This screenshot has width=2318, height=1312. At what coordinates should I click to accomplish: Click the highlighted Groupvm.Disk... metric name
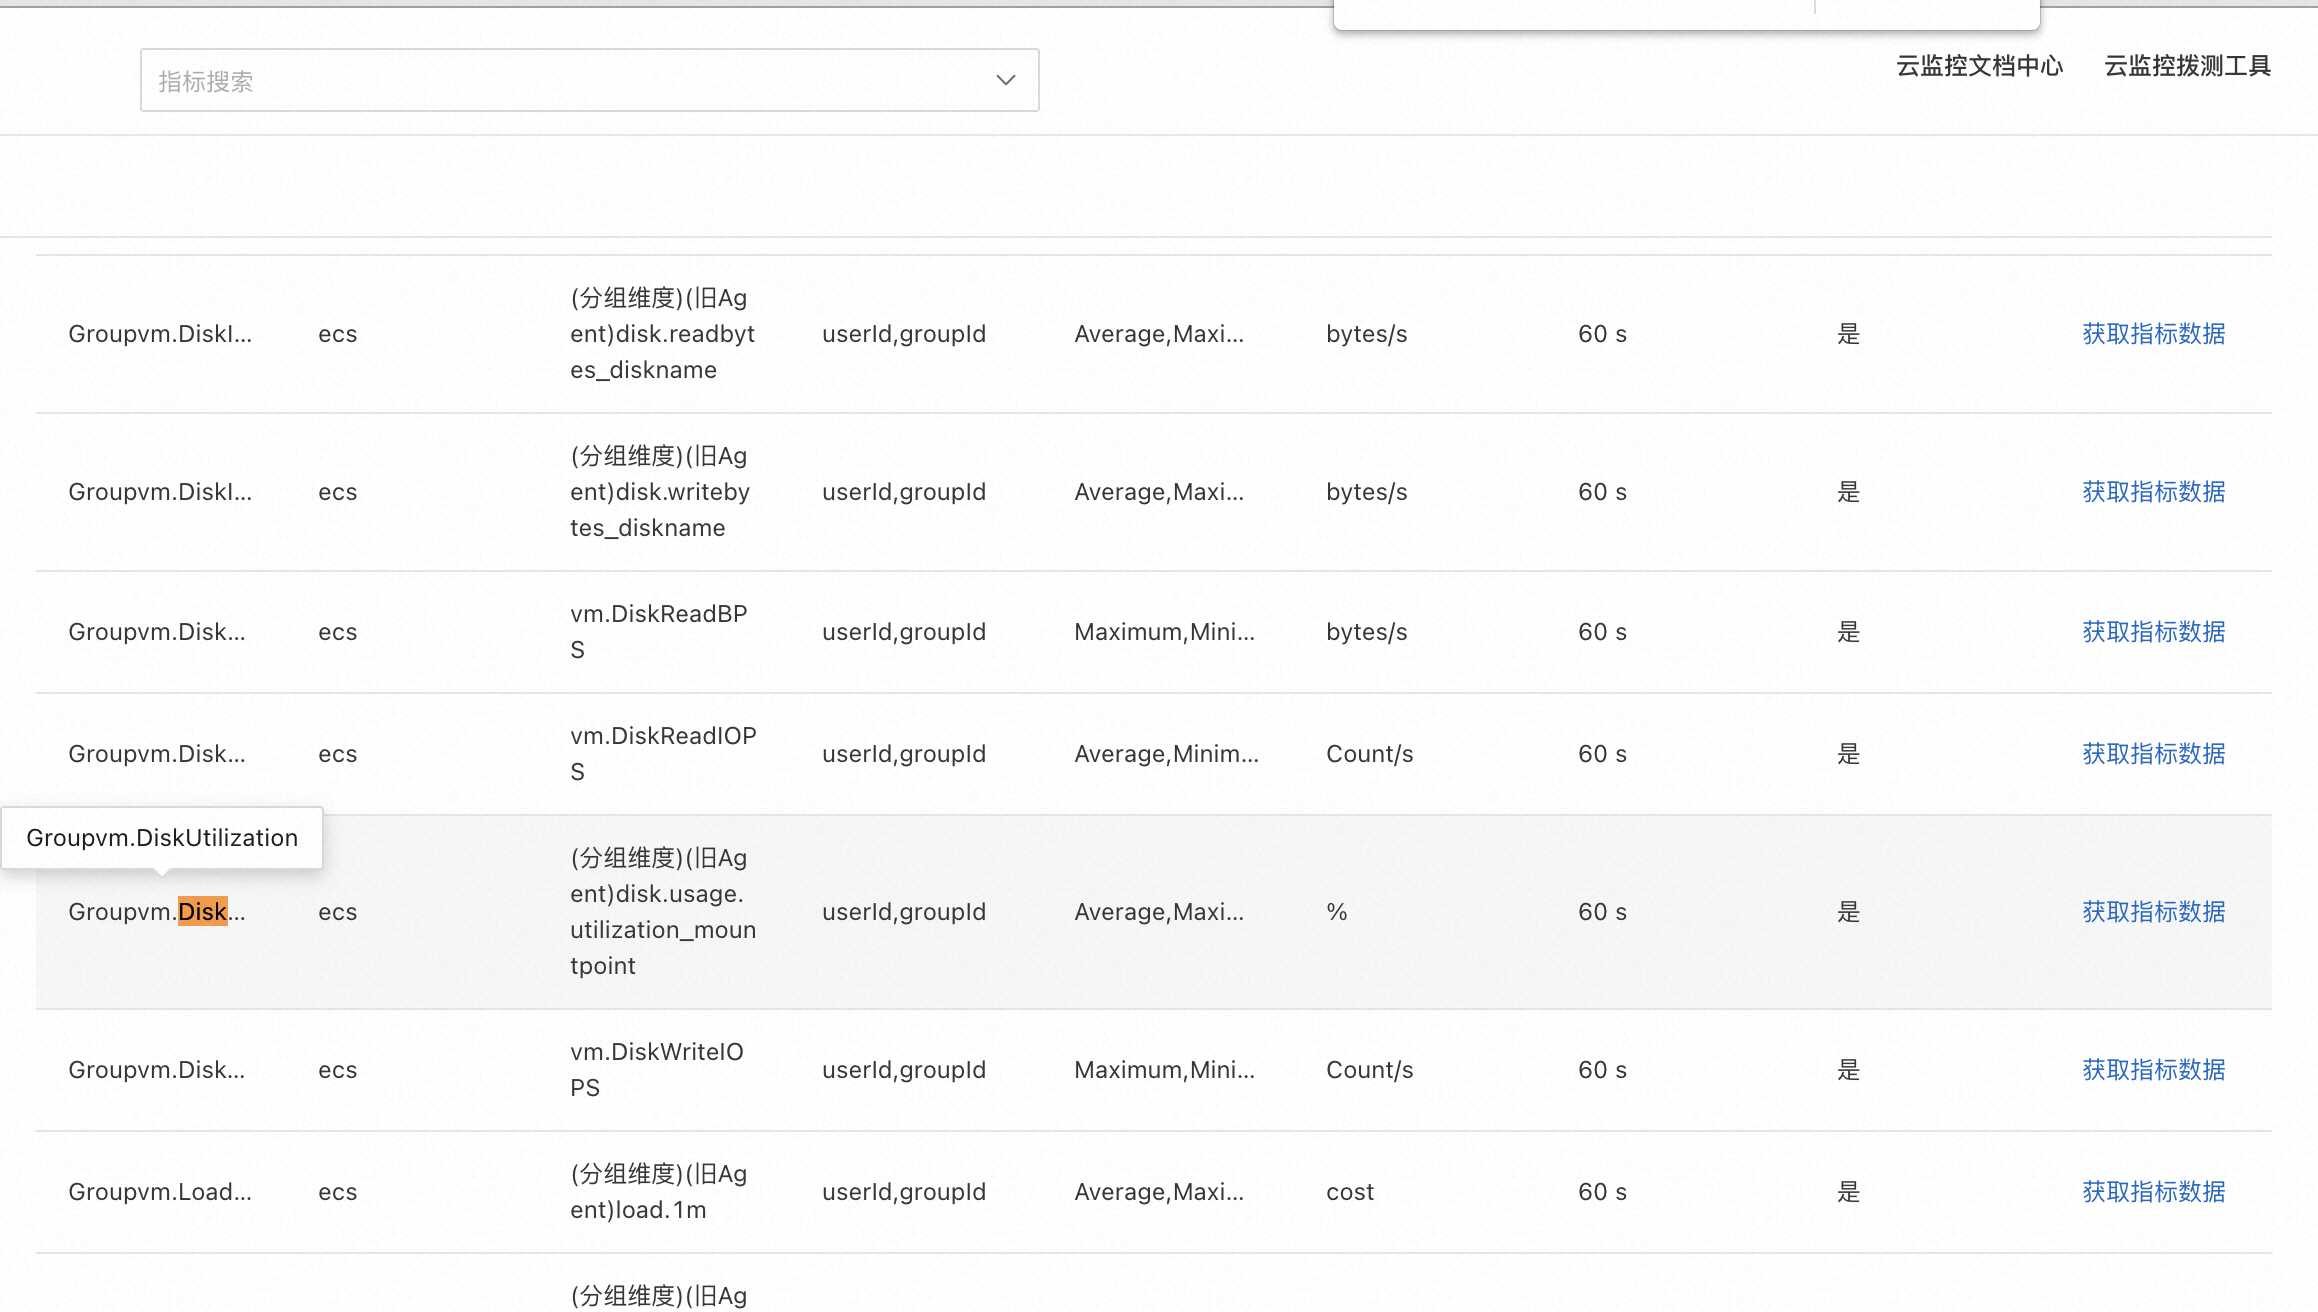[x=157, y=912]
